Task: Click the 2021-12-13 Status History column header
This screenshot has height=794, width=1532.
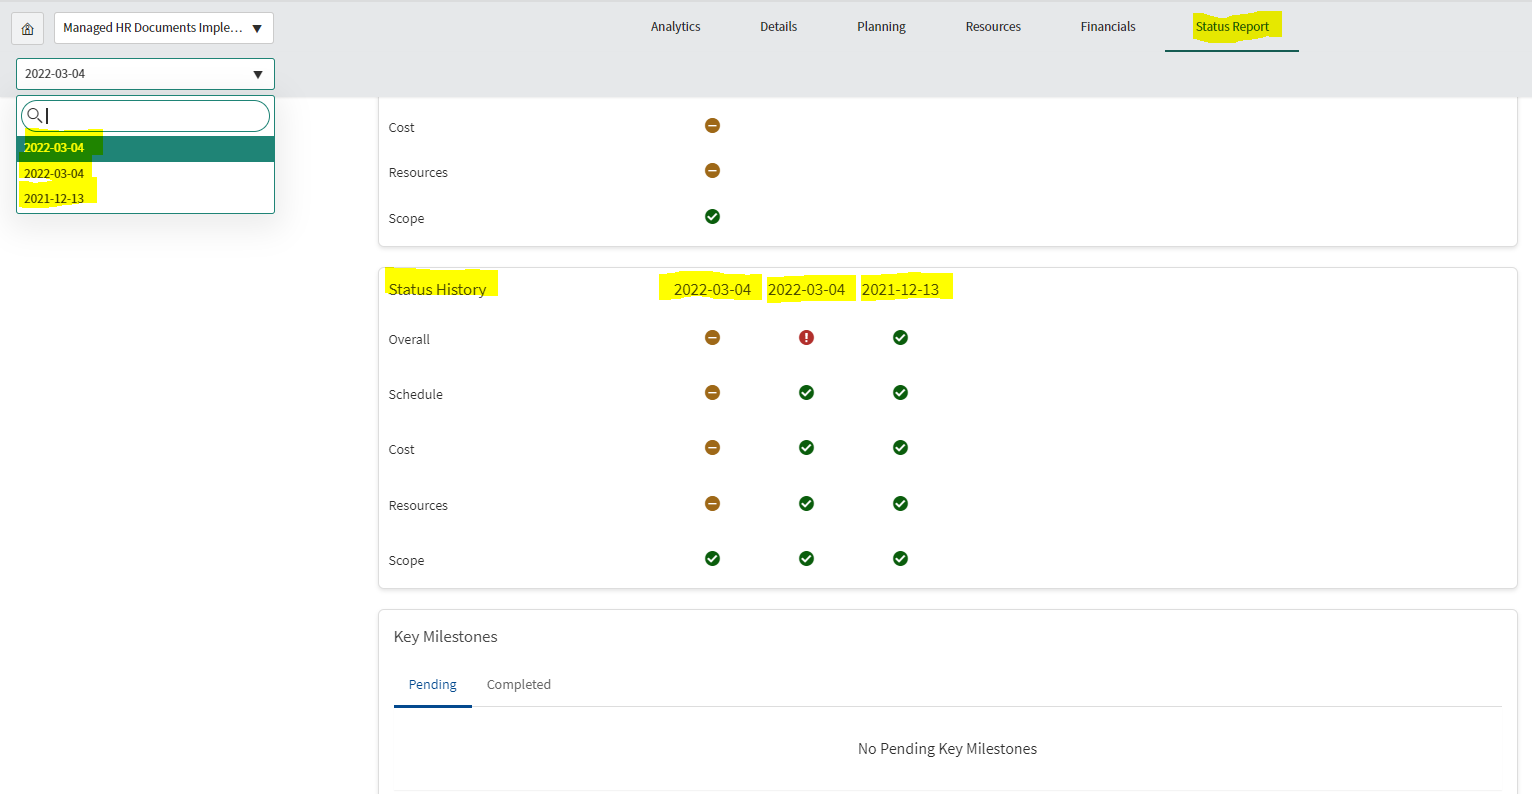Action: coord(900,290)
